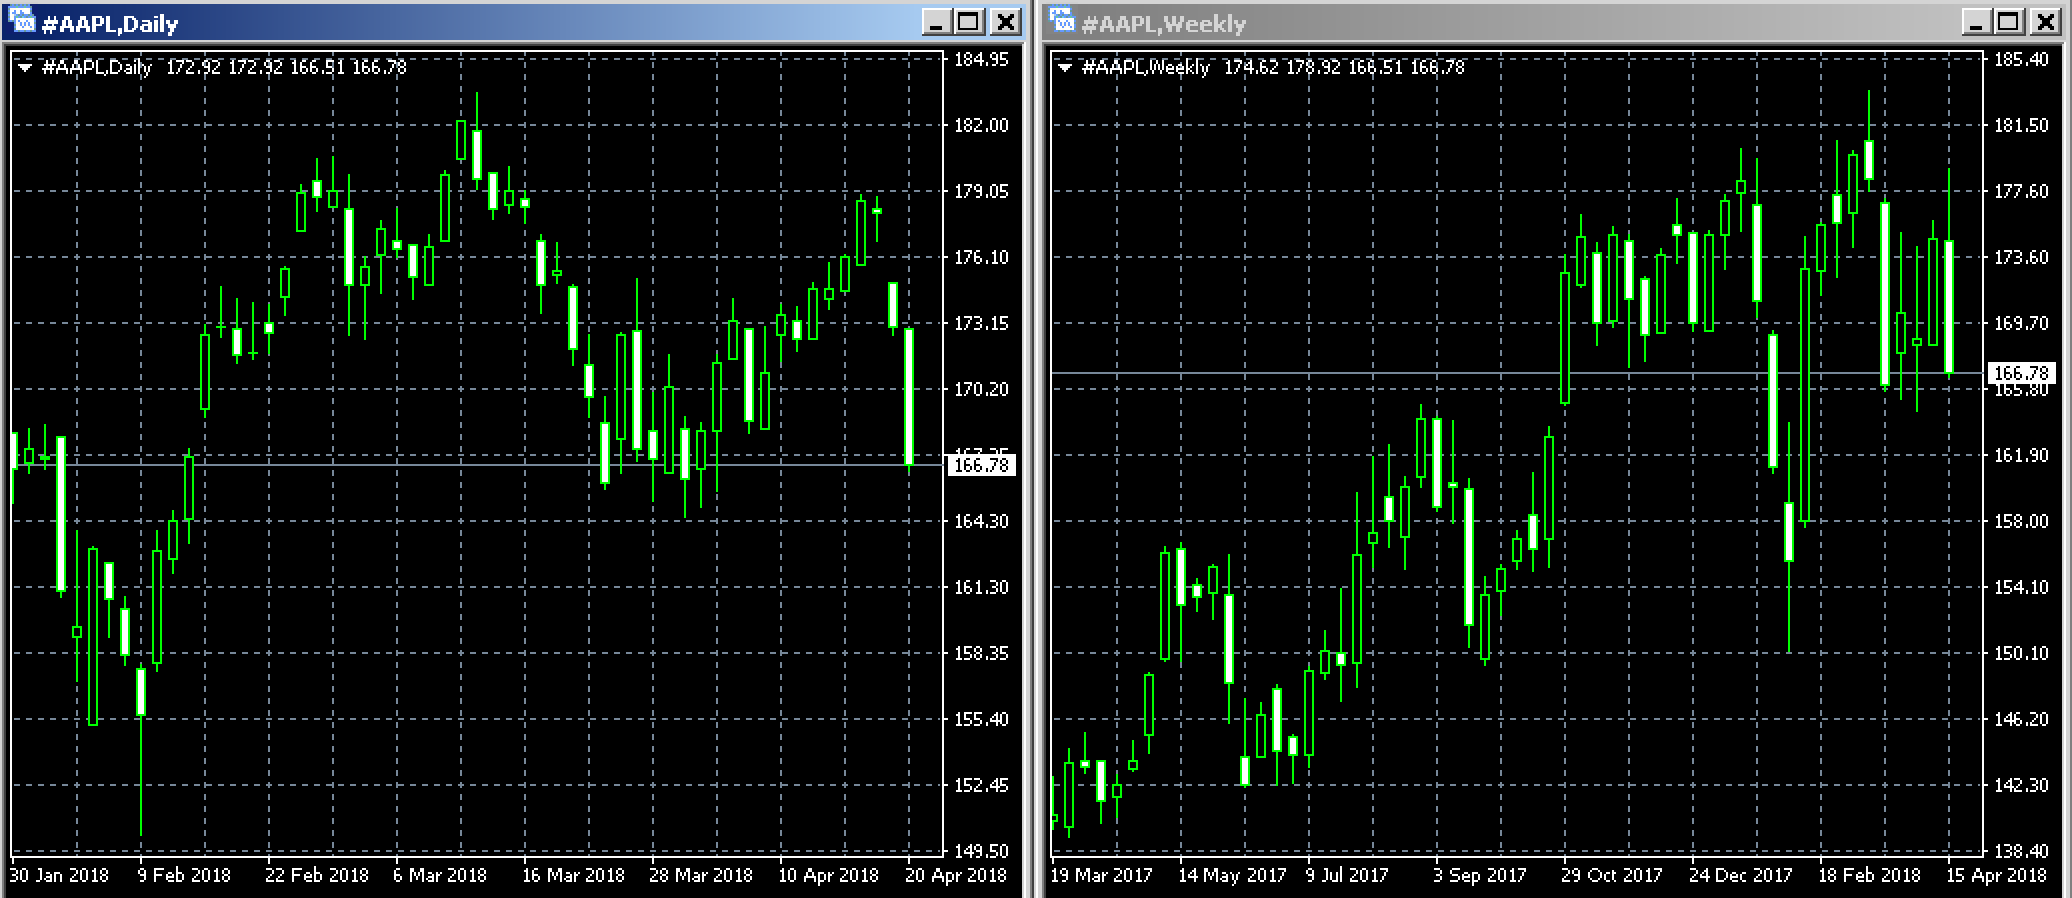This screenshot has height=898, width=2072.
Task: Click the #AAPL,Daily symbol label inside the chart
Action: tap(97, 68)
